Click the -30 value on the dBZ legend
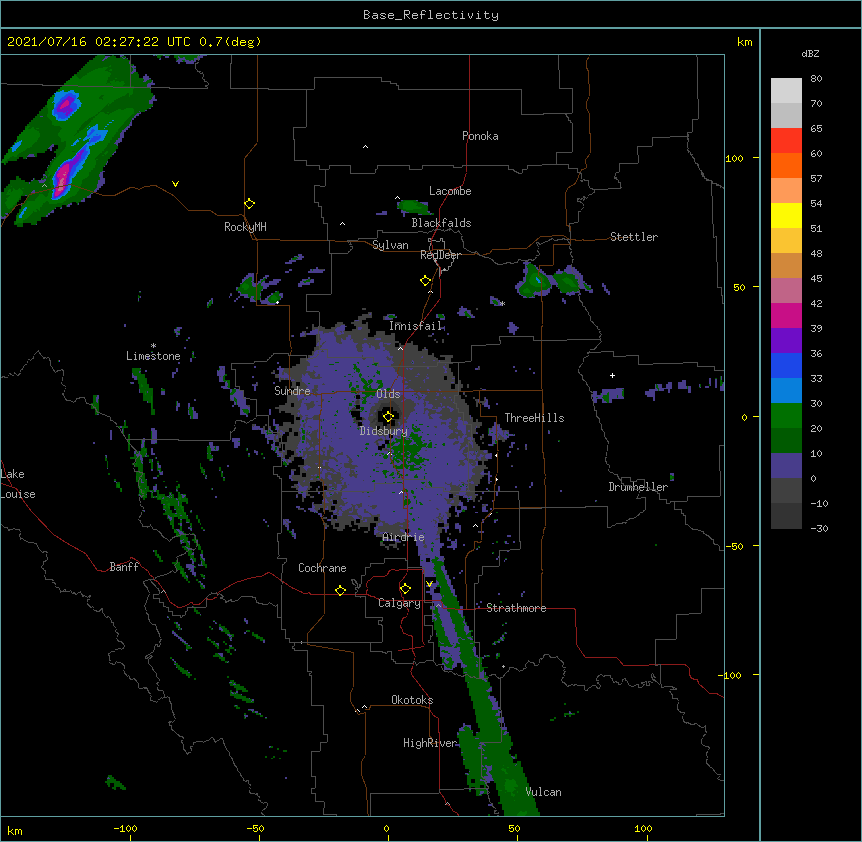Viewport: 862px width, 842px height. pos(819,529)
